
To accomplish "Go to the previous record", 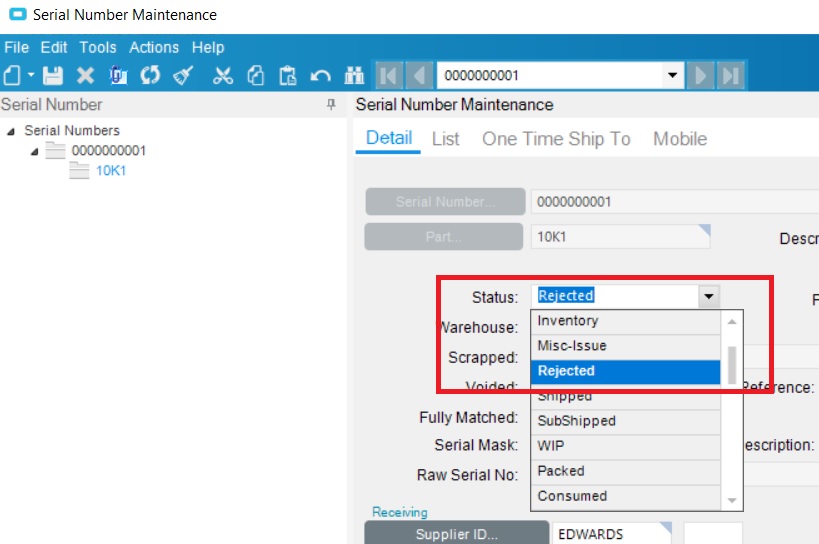I will pyautogui.click(x=419, y=76).
